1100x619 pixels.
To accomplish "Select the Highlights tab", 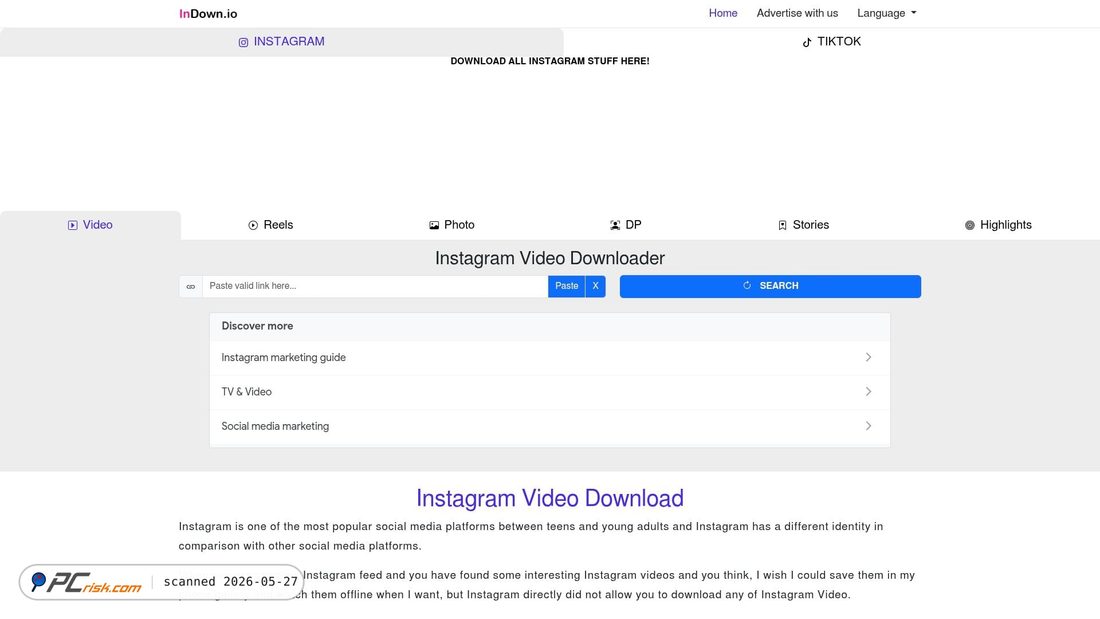I will coord(998,225).
